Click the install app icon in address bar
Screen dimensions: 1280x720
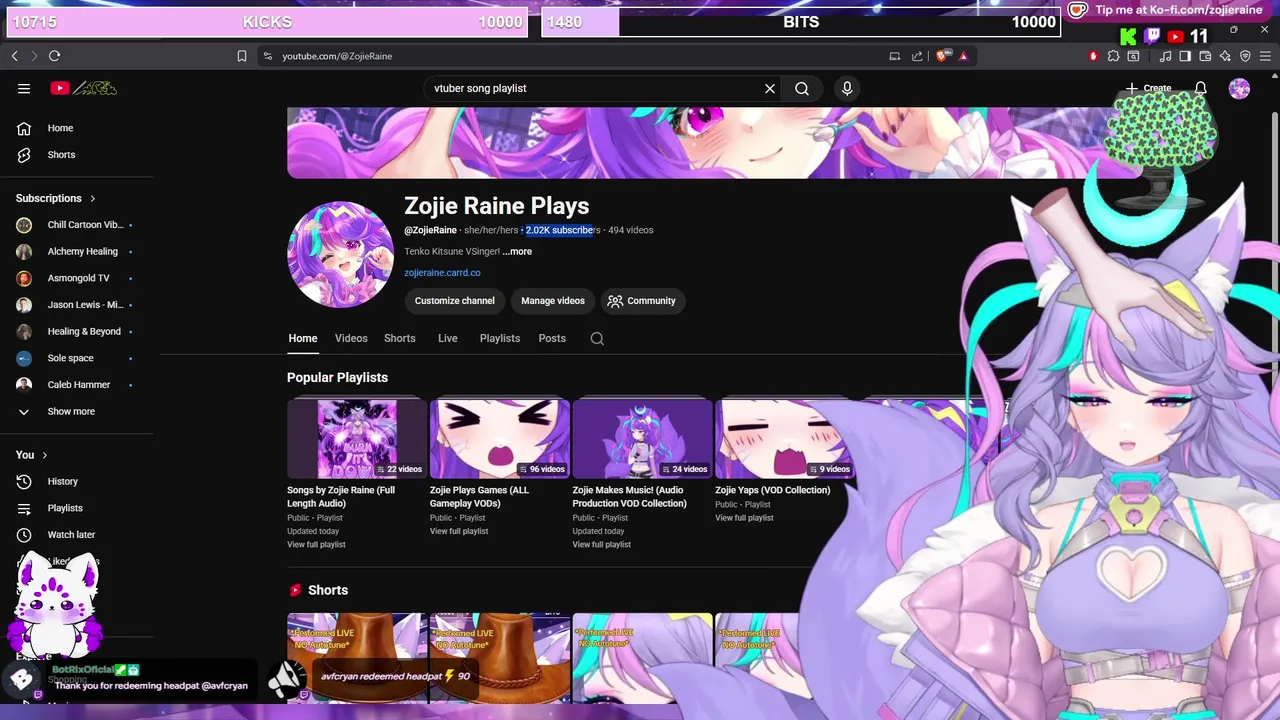[895, 56]
